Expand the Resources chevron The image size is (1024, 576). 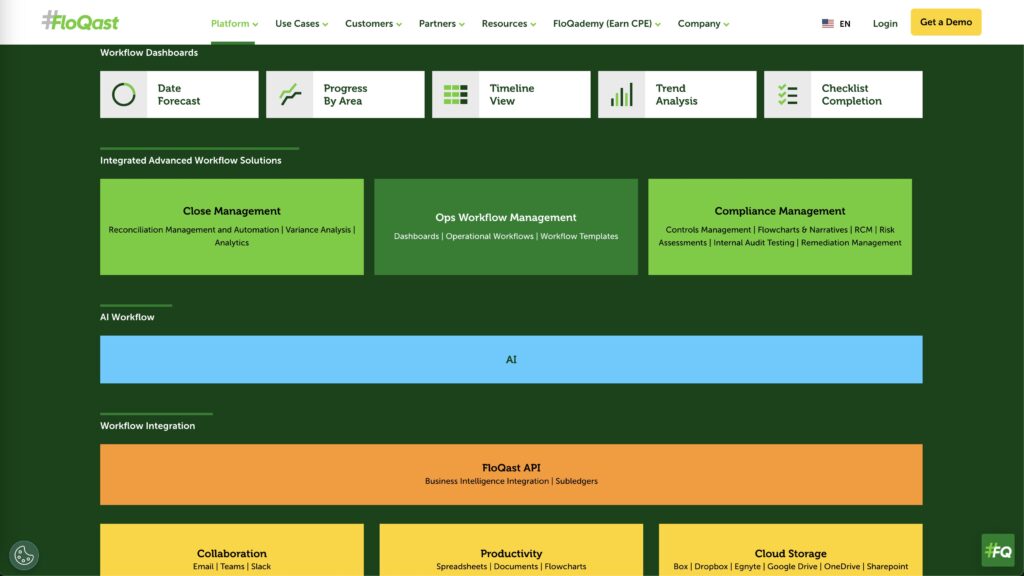[x=533, y=24]
